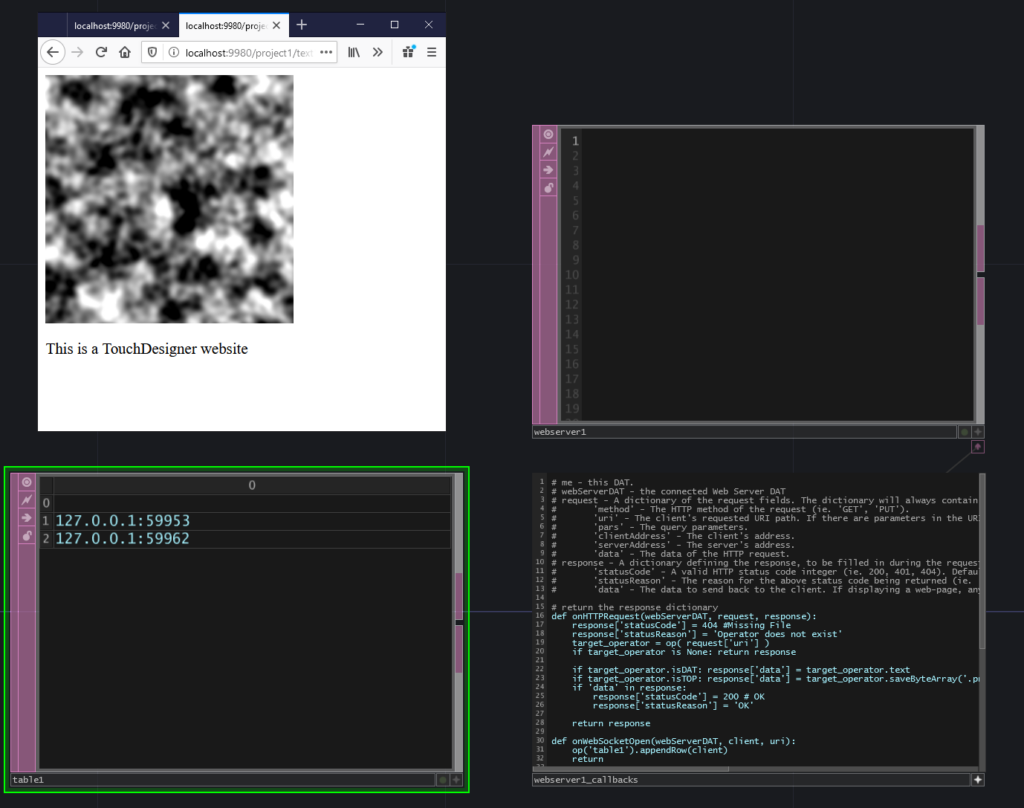Open the What's New gift icon
Image resolution: width=1024 pixels, height=808 pixels.
pyautogui.click(x=409, y=52)
